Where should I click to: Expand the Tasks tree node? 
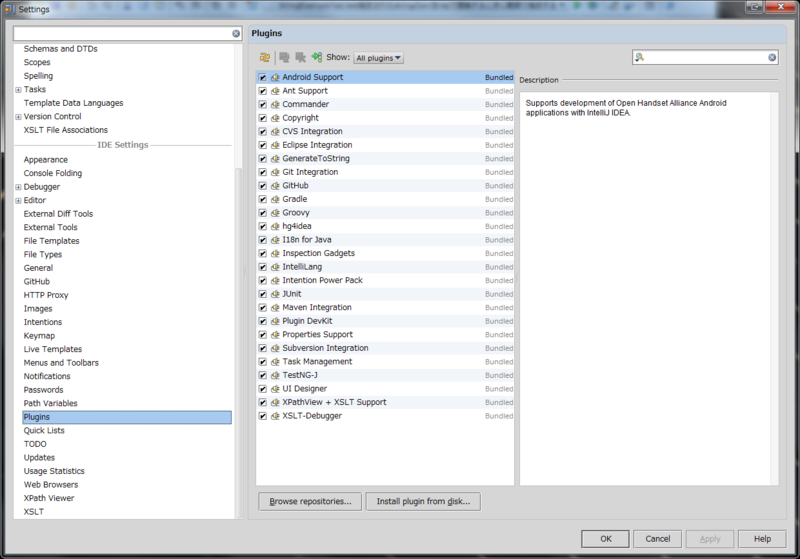(x=18, y=90)
